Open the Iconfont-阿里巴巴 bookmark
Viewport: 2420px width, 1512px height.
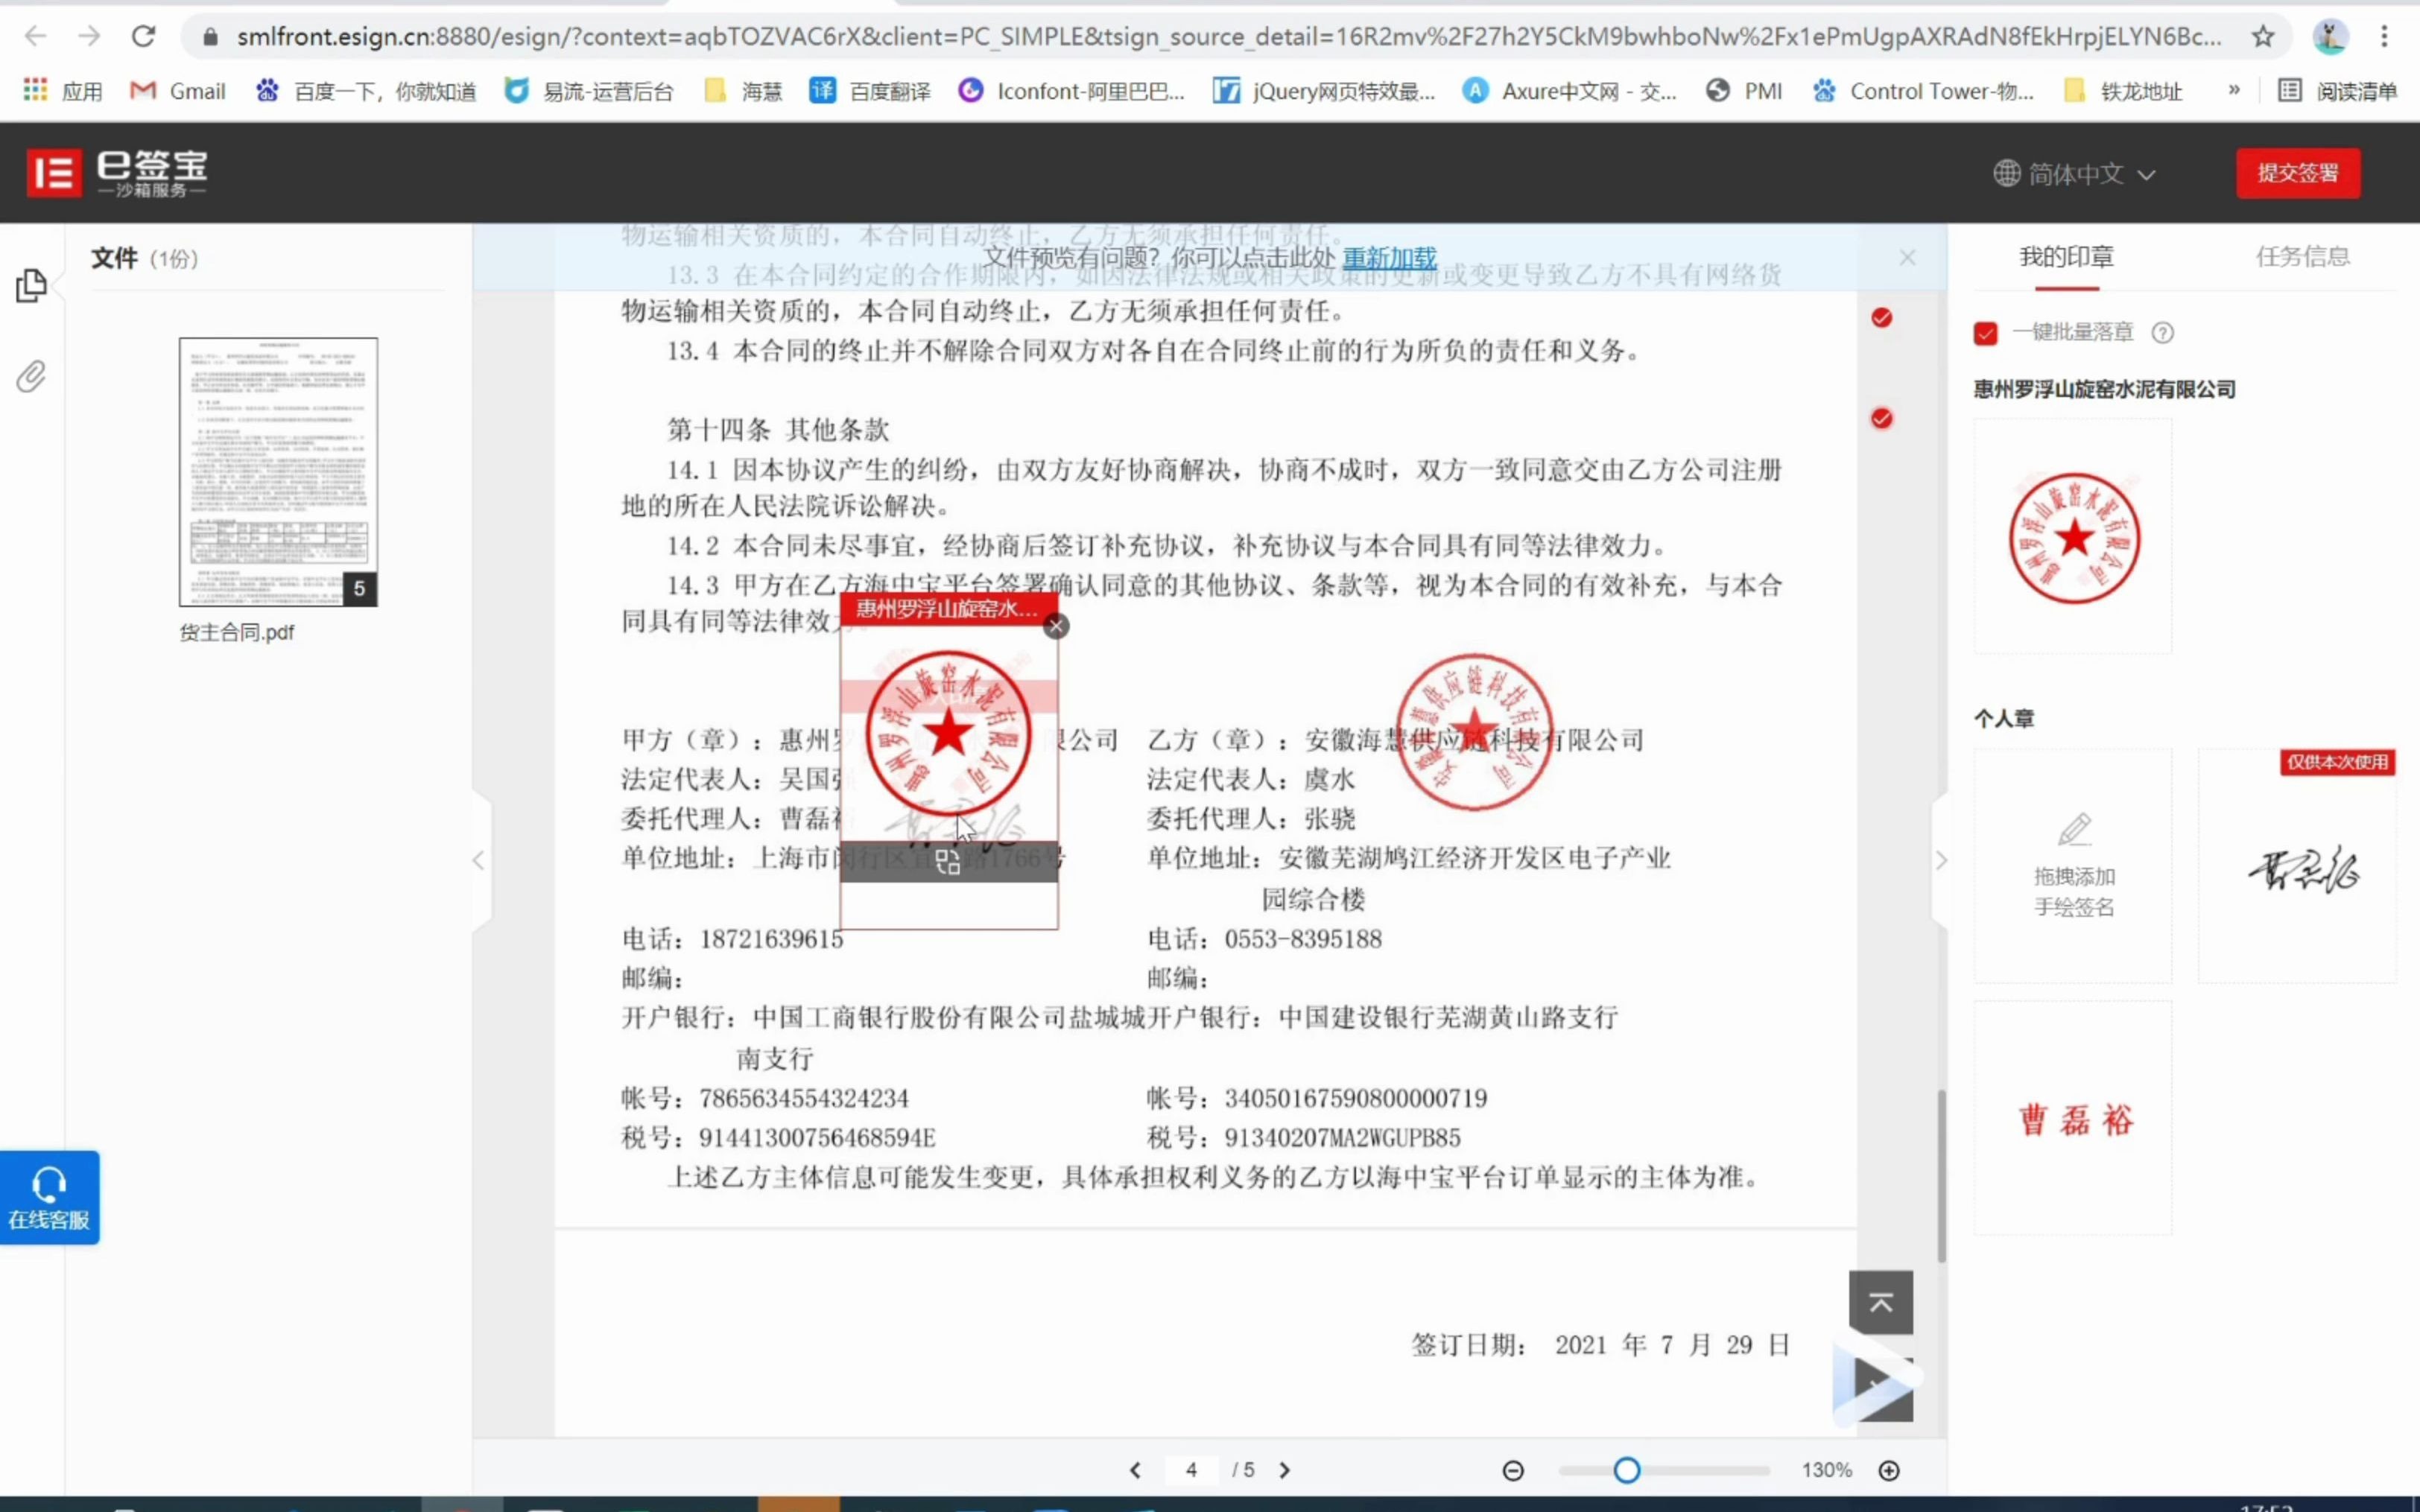pyautogui.click(x=1071, y=91)
